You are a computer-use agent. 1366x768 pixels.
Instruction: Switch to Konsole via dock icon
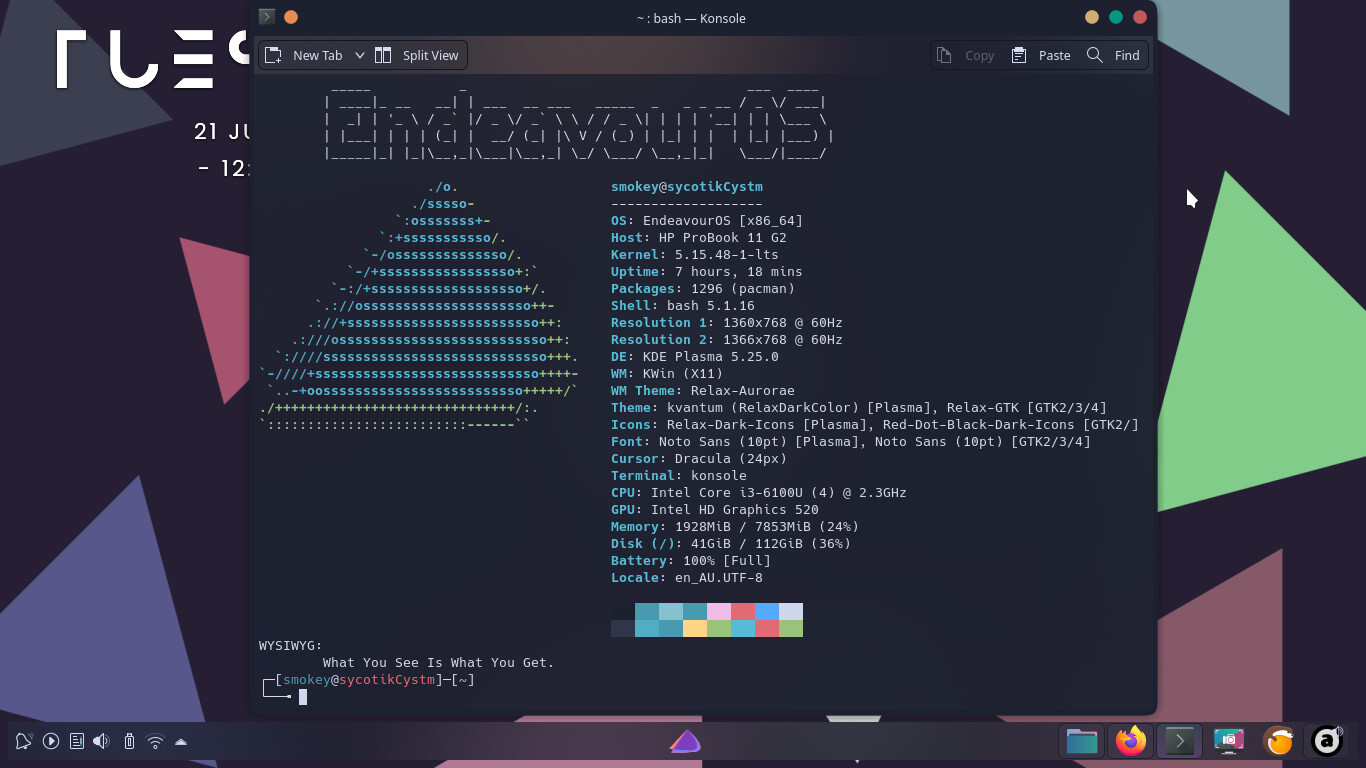1180,741
